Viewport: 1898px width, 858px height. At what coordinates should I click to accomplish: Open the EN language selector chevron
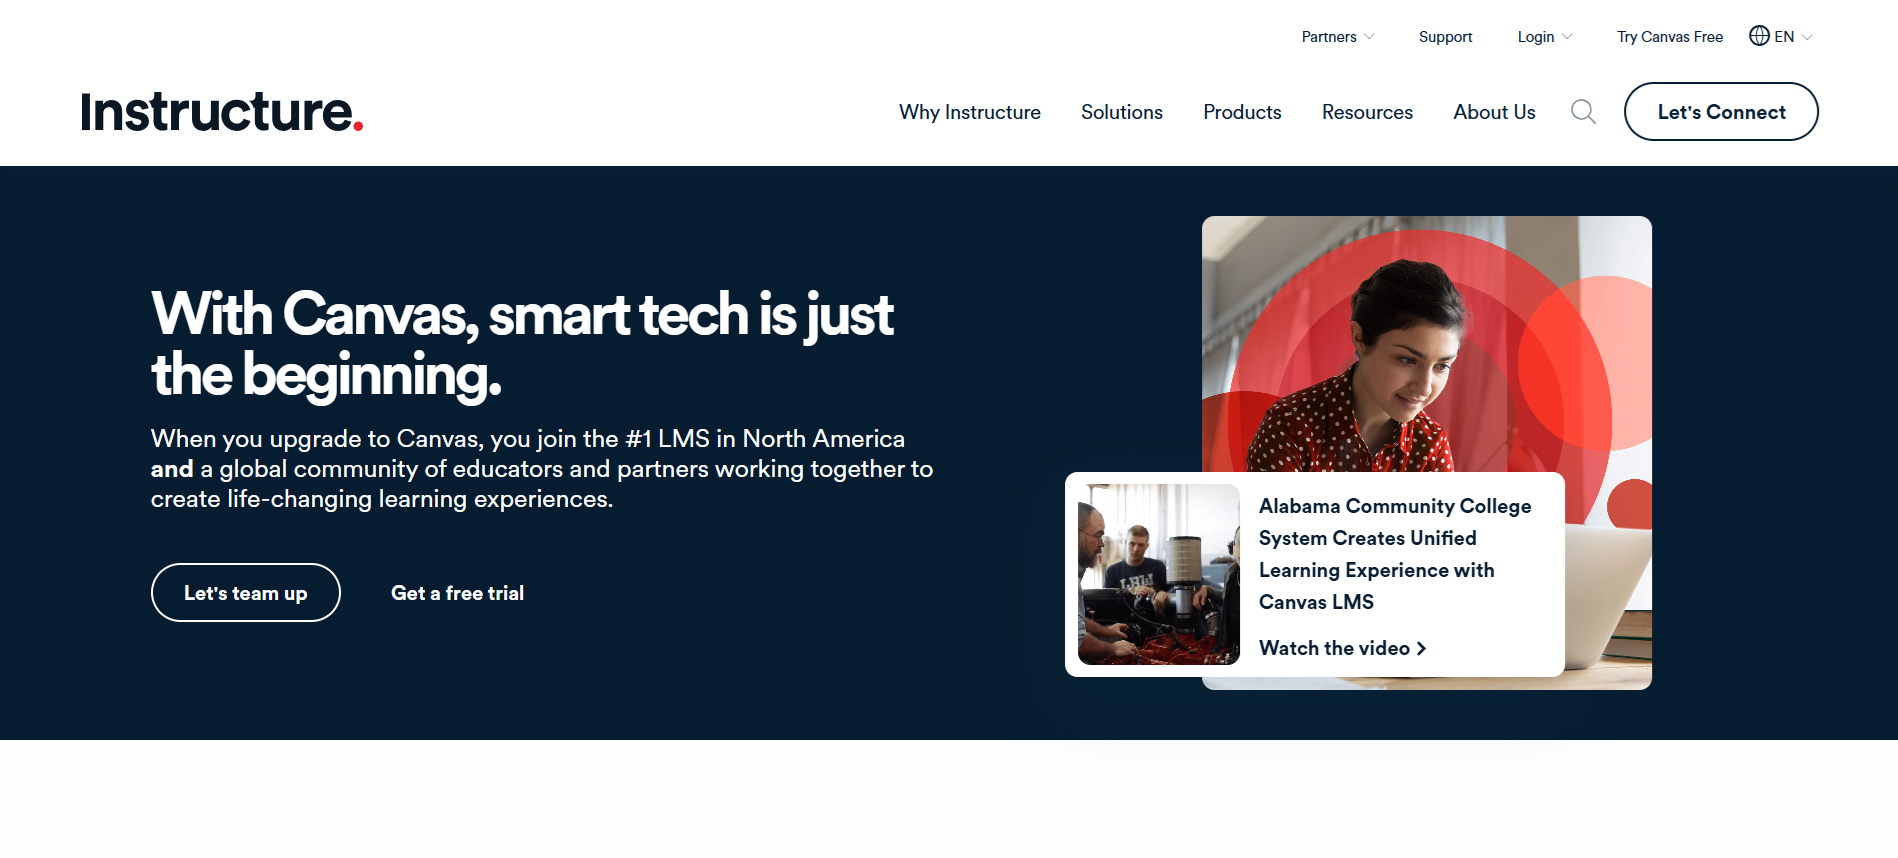click(x=1806, y=37)
